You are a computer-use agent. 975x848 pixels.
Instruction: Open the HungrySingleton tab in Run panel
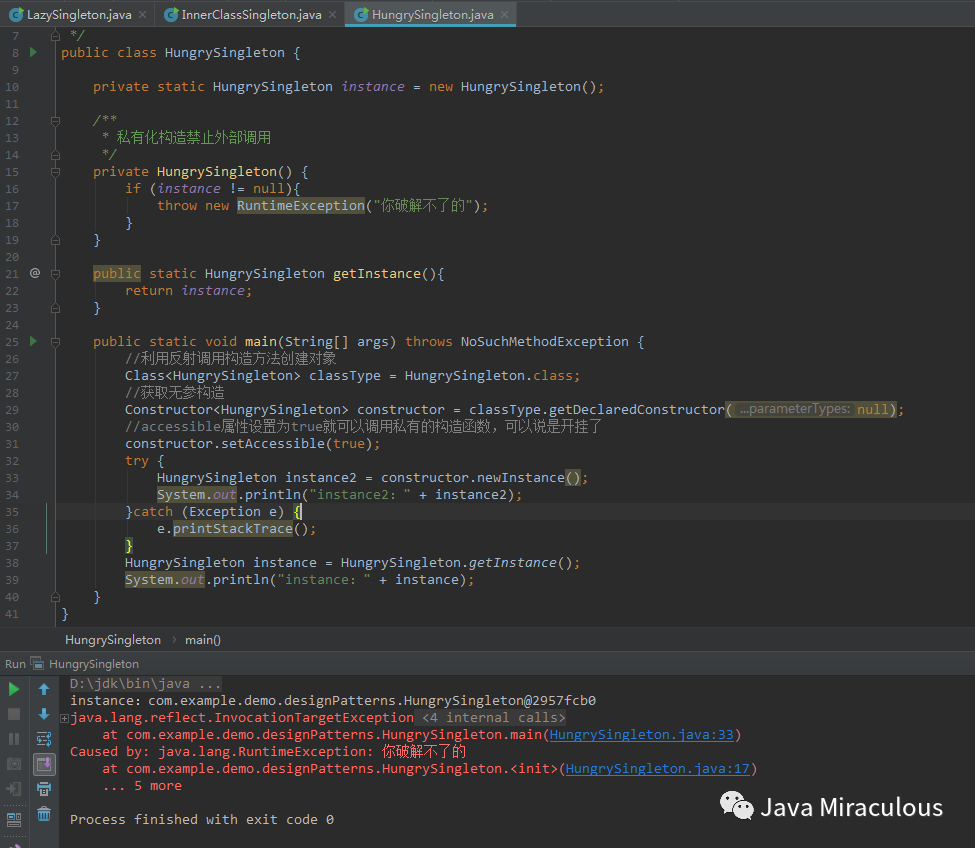(x=94, y=664)
